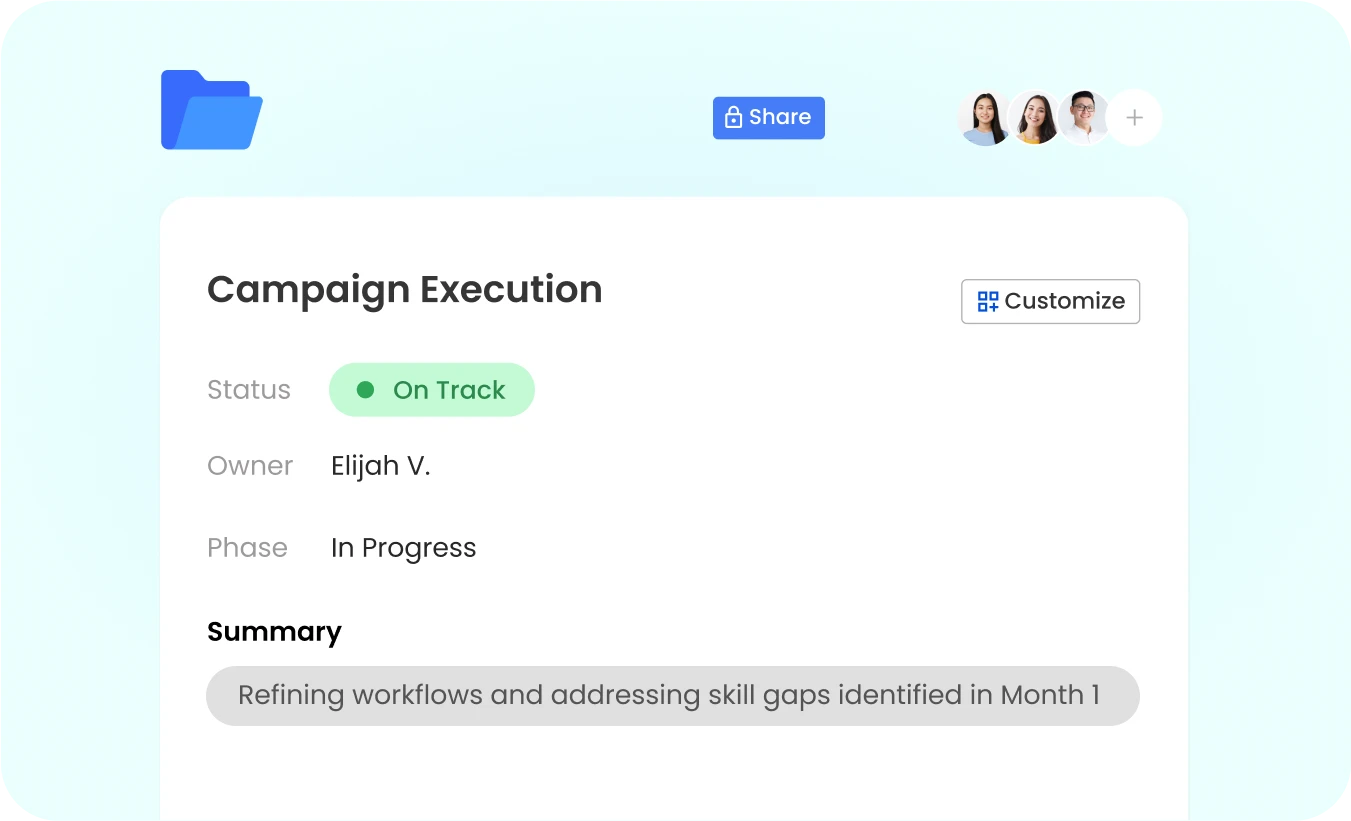This screenshot has width=1351, height=821.
Task: Select the avatar of man with glasses
Action: 1082,118
